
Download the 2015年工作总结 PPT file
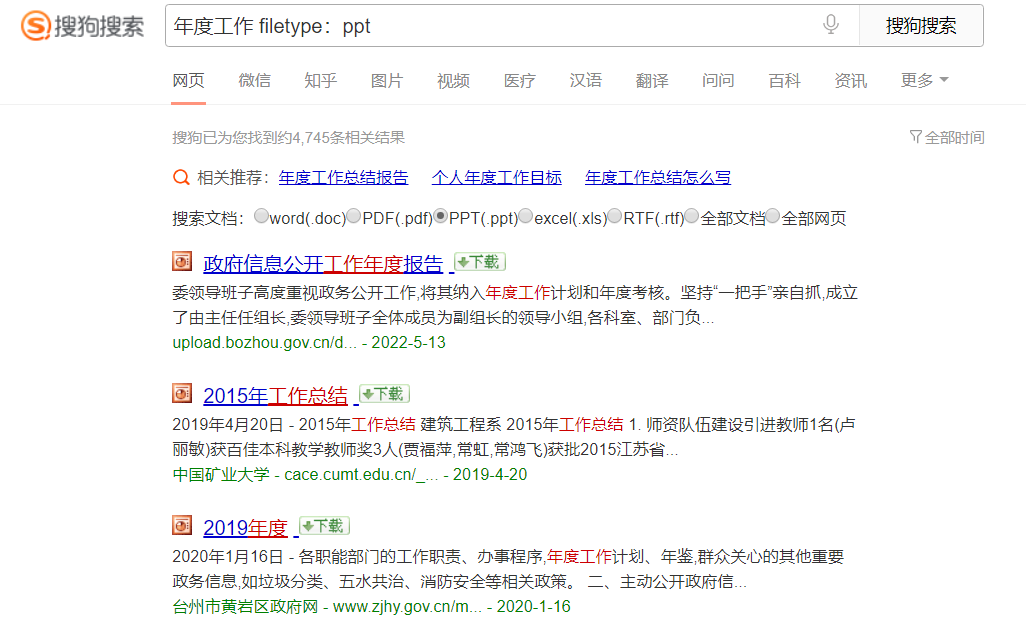pos(383,394)
